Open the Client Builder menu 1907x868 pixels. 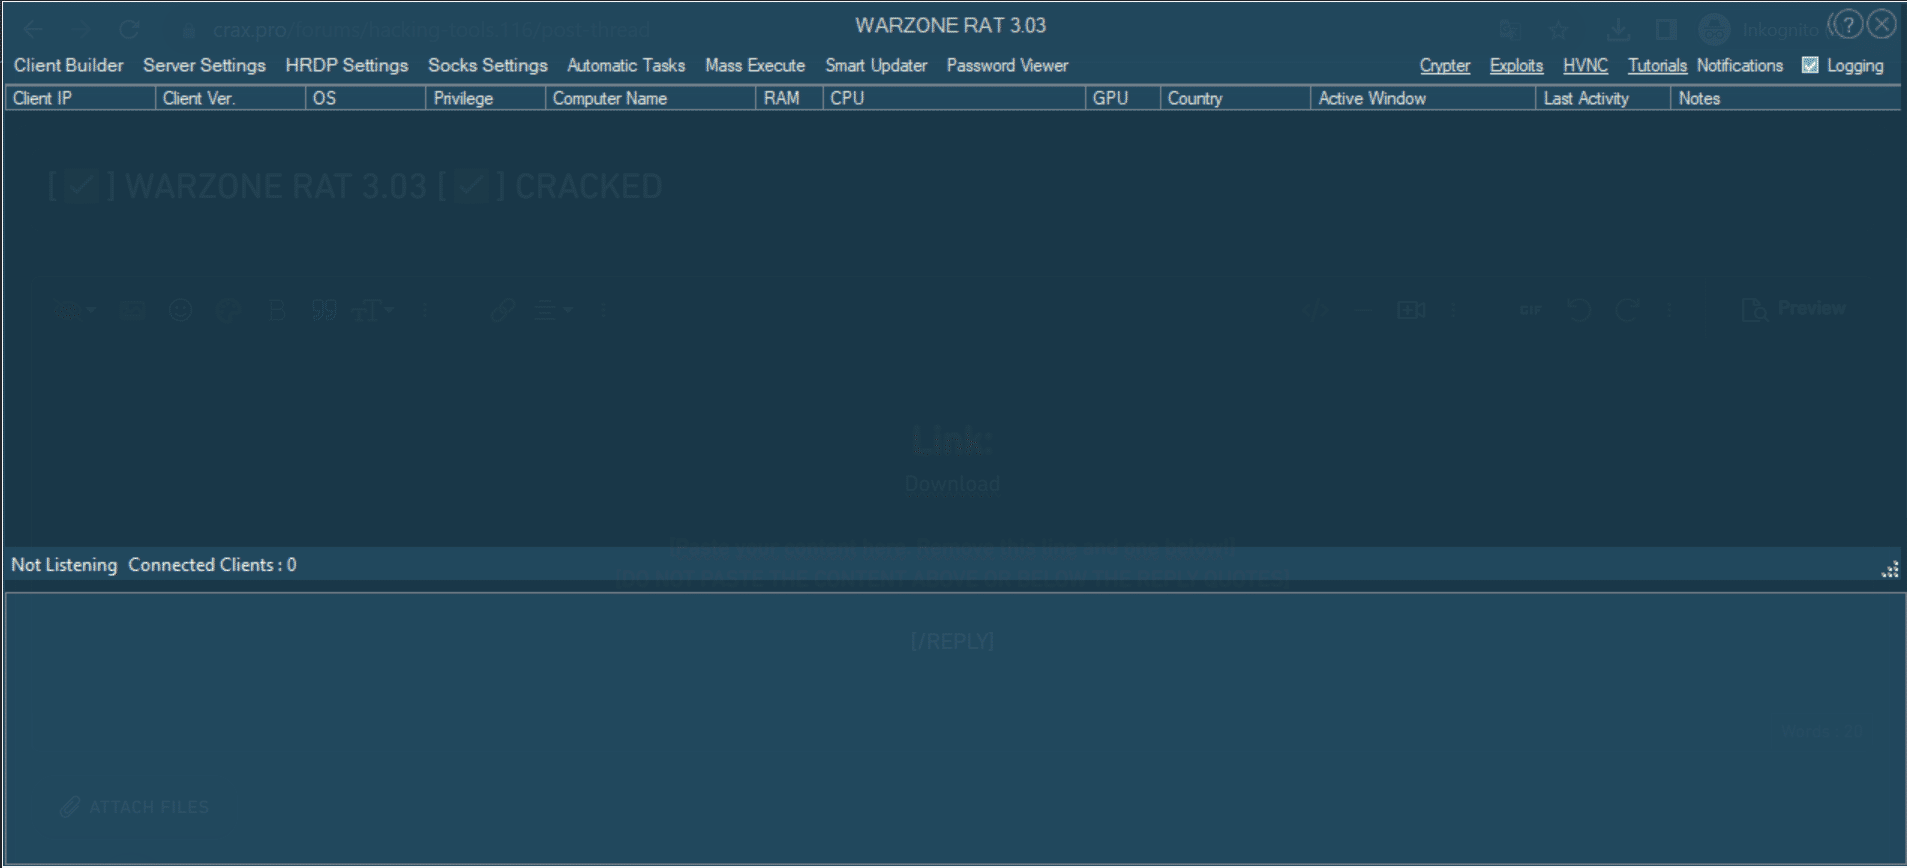pyautogui.click(x=69, y=65)
